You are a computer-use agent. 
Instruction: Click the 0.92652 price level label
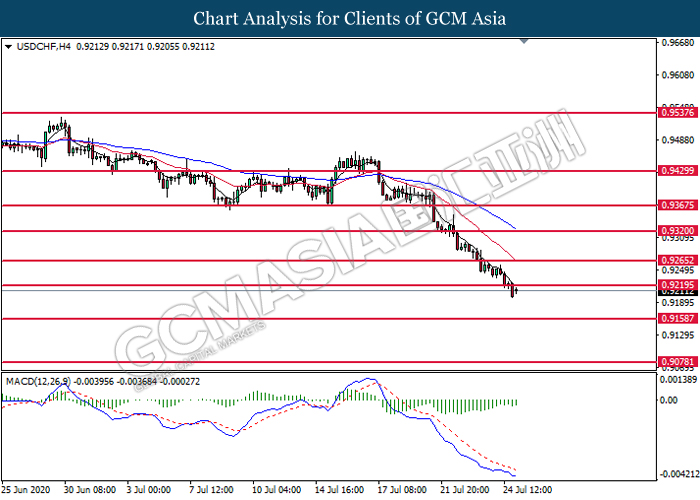(x=678, y=260)
